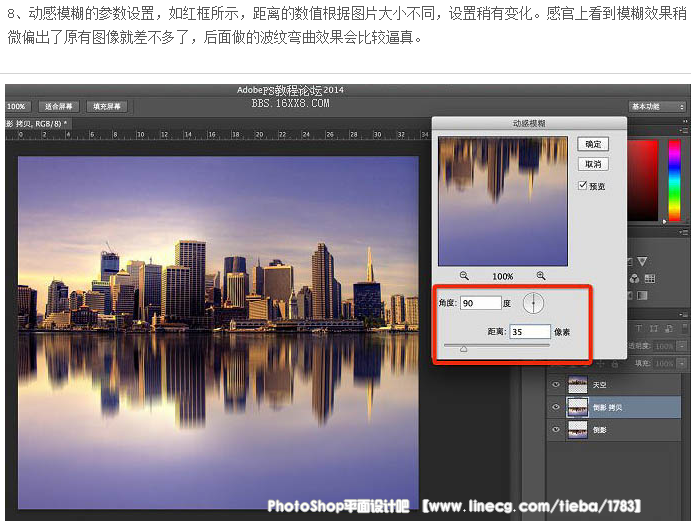
Task: Click the 填充屏幕 button
Action: coord(107,107)
